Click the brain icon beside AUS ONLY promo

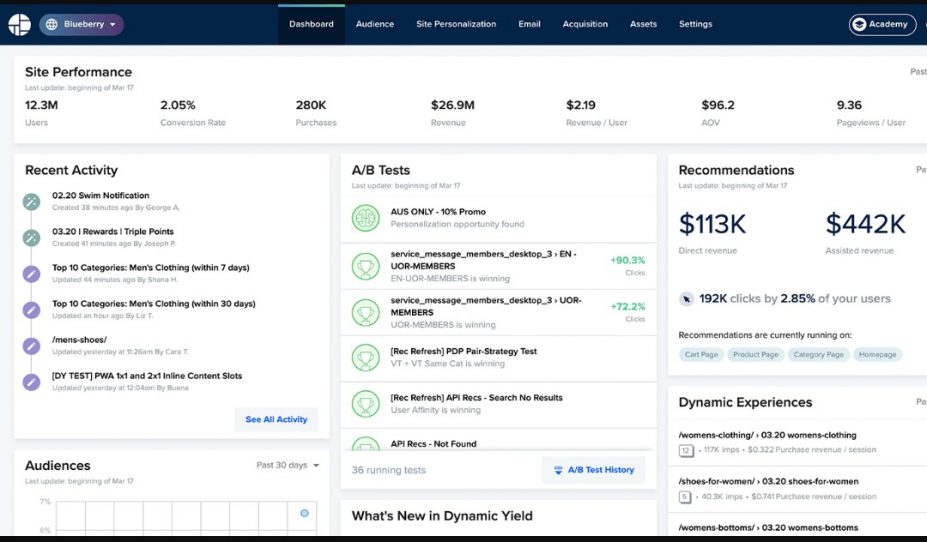364,218
